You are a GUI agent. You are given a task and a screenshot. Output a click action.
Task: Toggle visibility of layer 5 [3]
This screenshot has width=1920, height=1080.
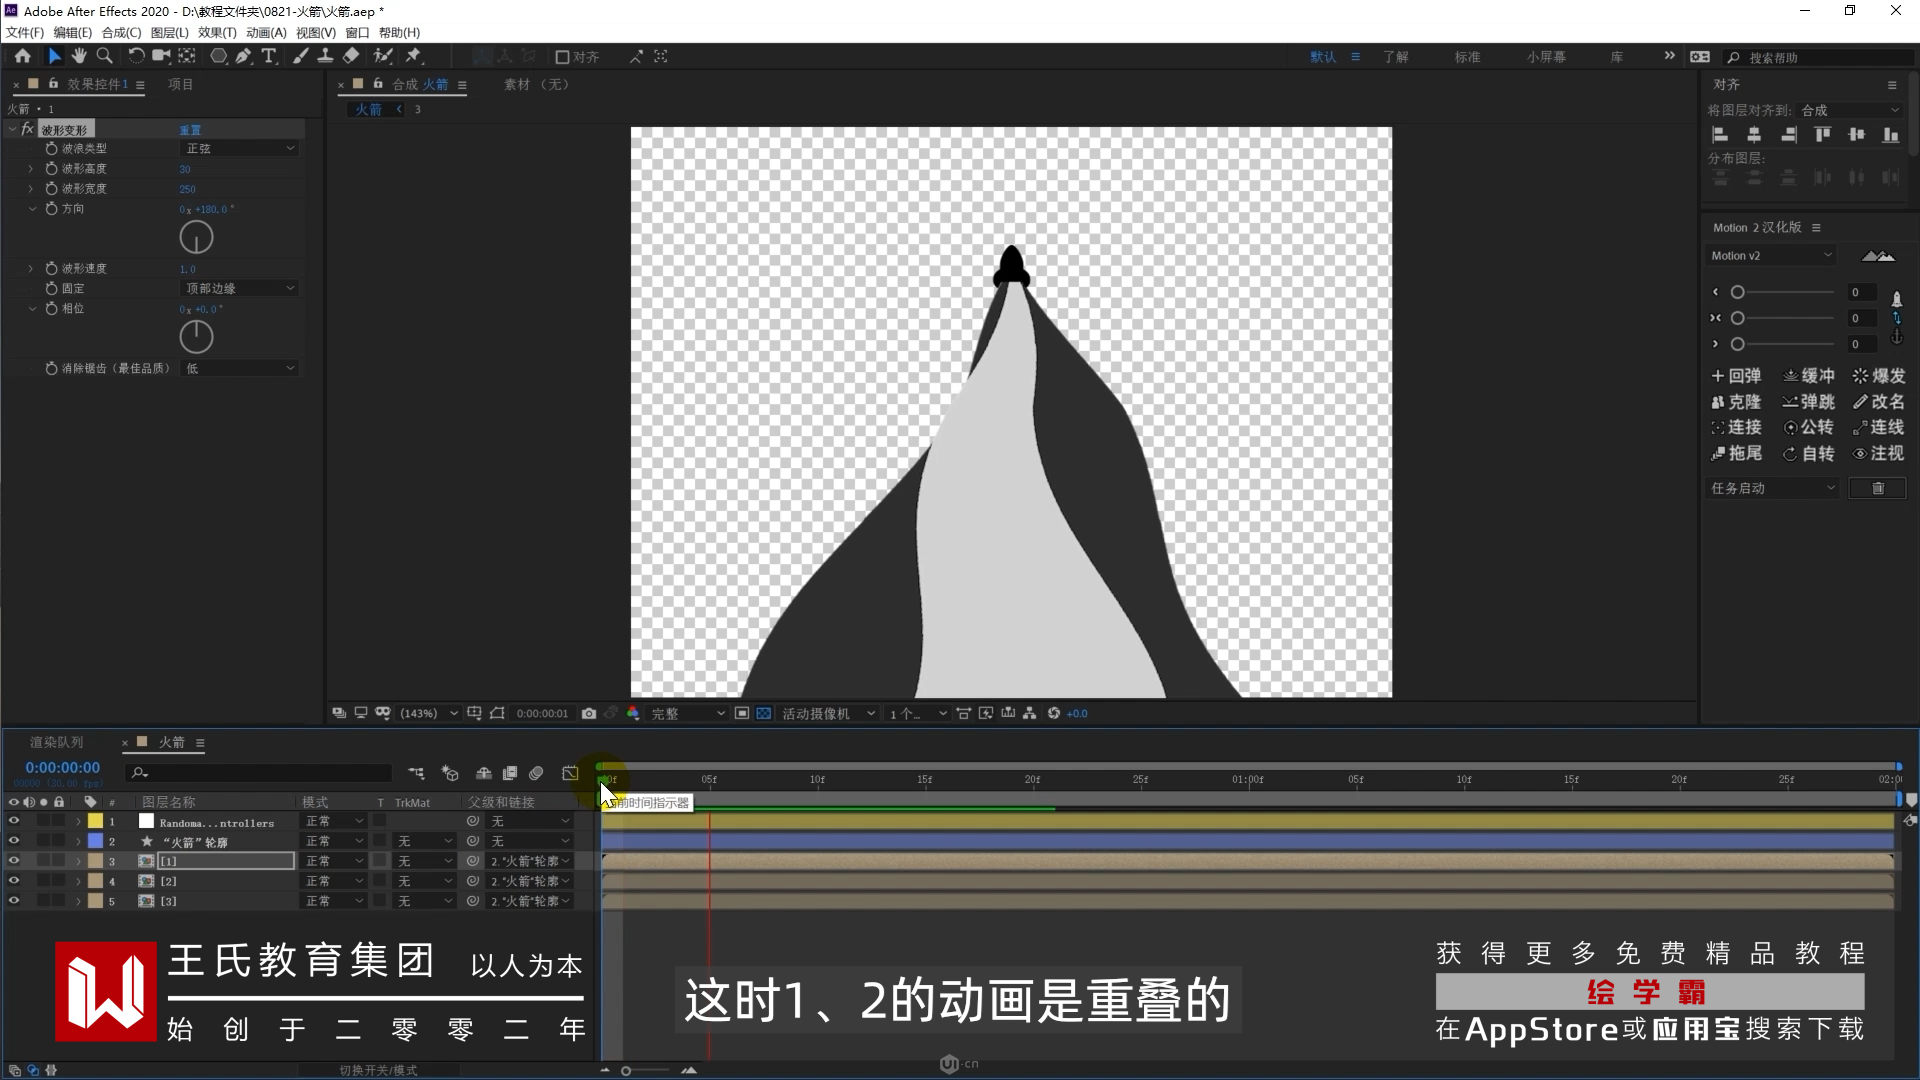pos(14,901)
